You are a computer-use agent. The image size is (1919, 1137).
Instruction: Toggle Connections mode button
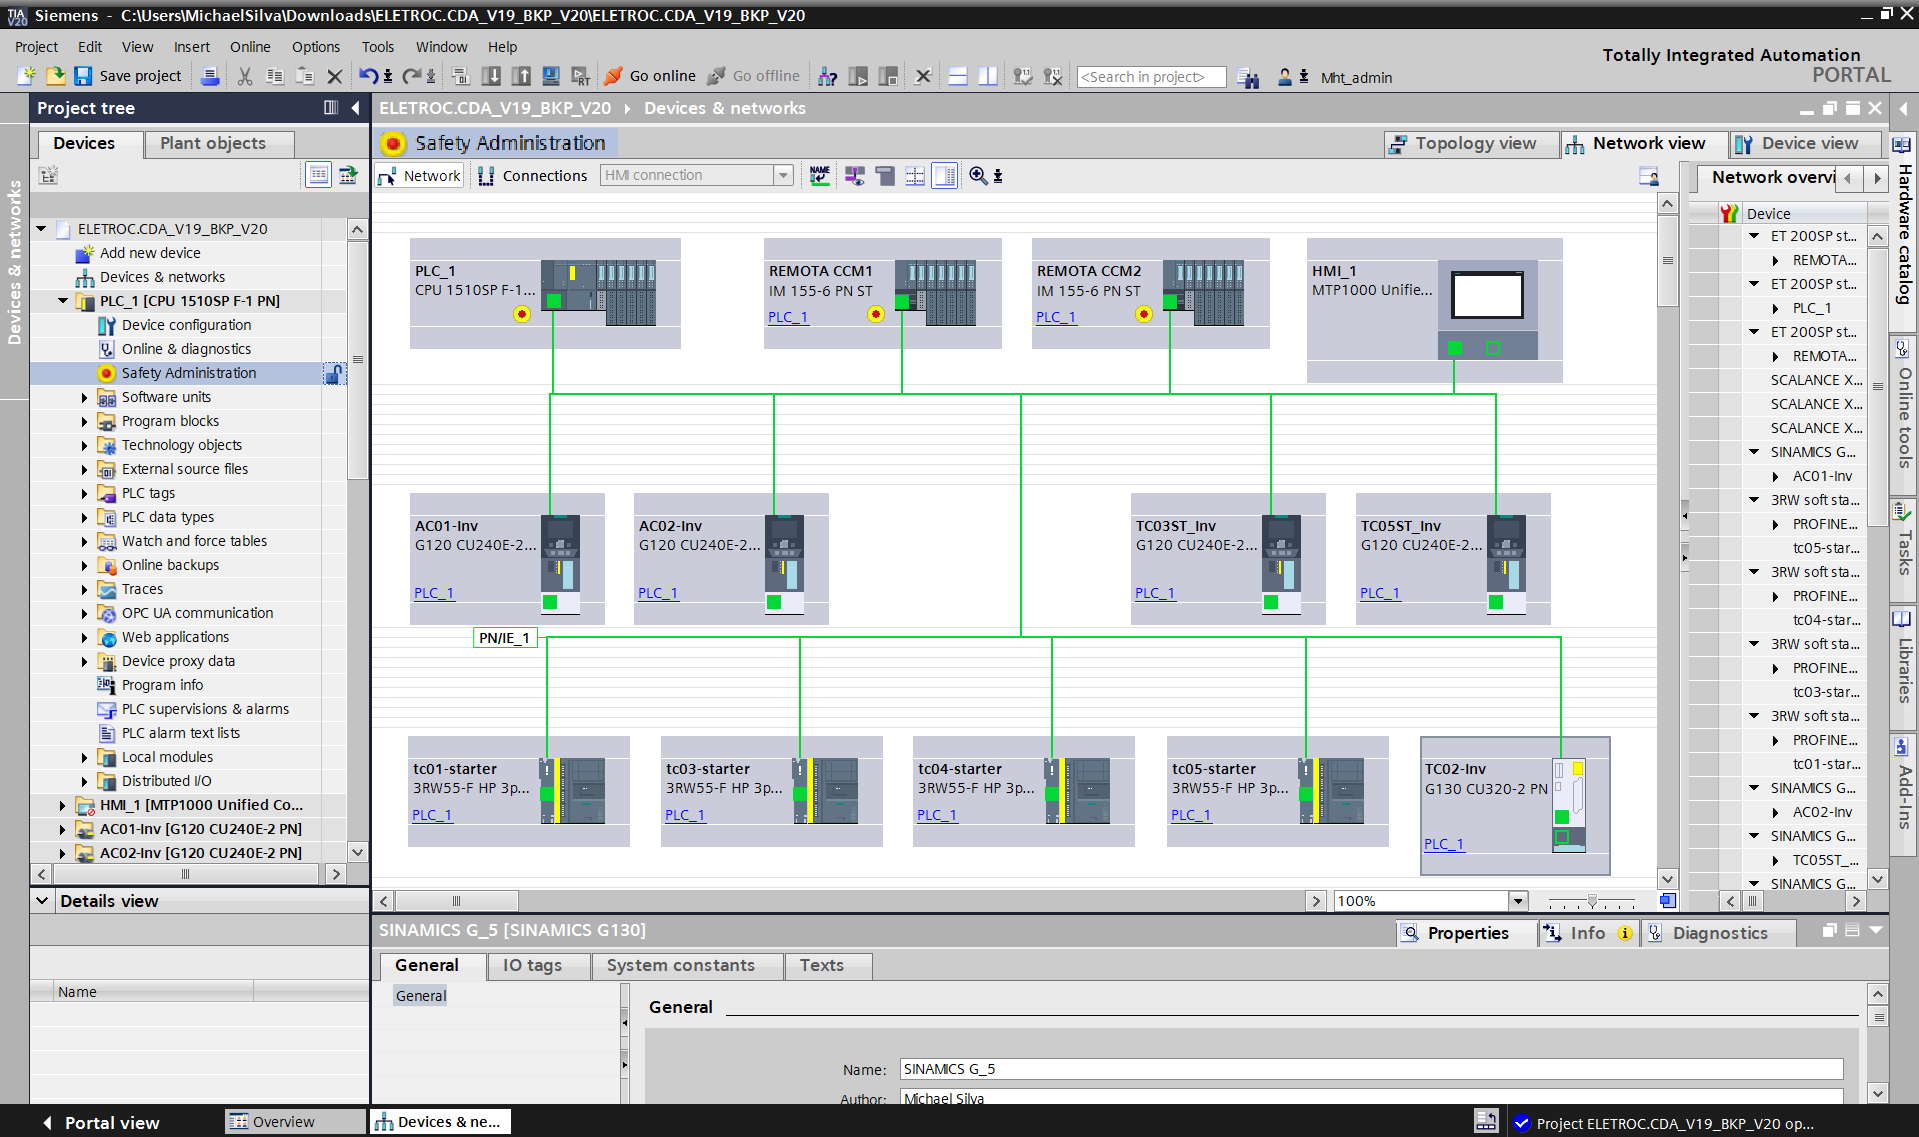point(533,176)
